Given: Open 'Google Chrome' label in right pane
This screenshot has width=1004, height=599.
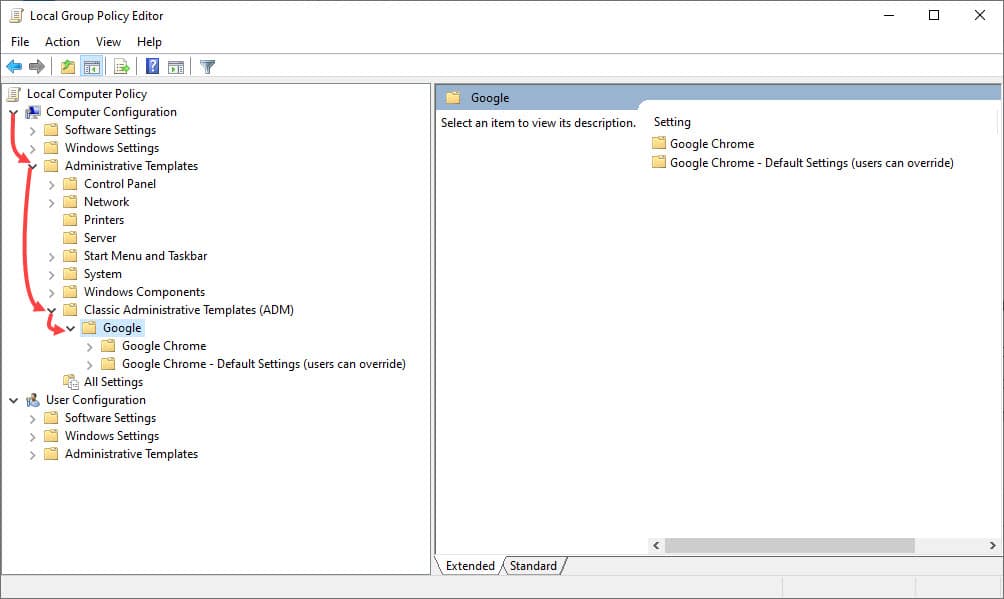Looking at the screenshot, I should [x=712, y=144].
